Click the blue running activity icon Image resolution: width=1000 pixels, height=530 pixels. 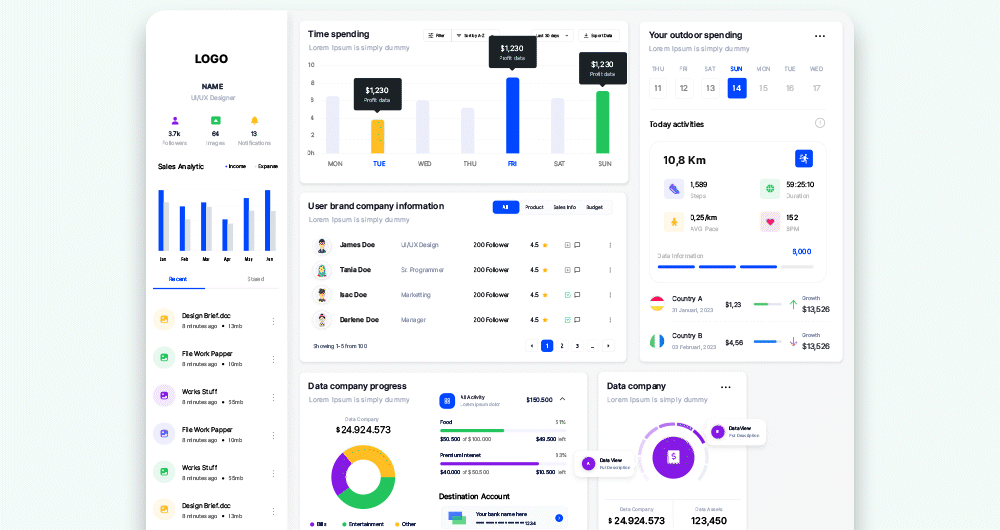(x=804, y=159)
